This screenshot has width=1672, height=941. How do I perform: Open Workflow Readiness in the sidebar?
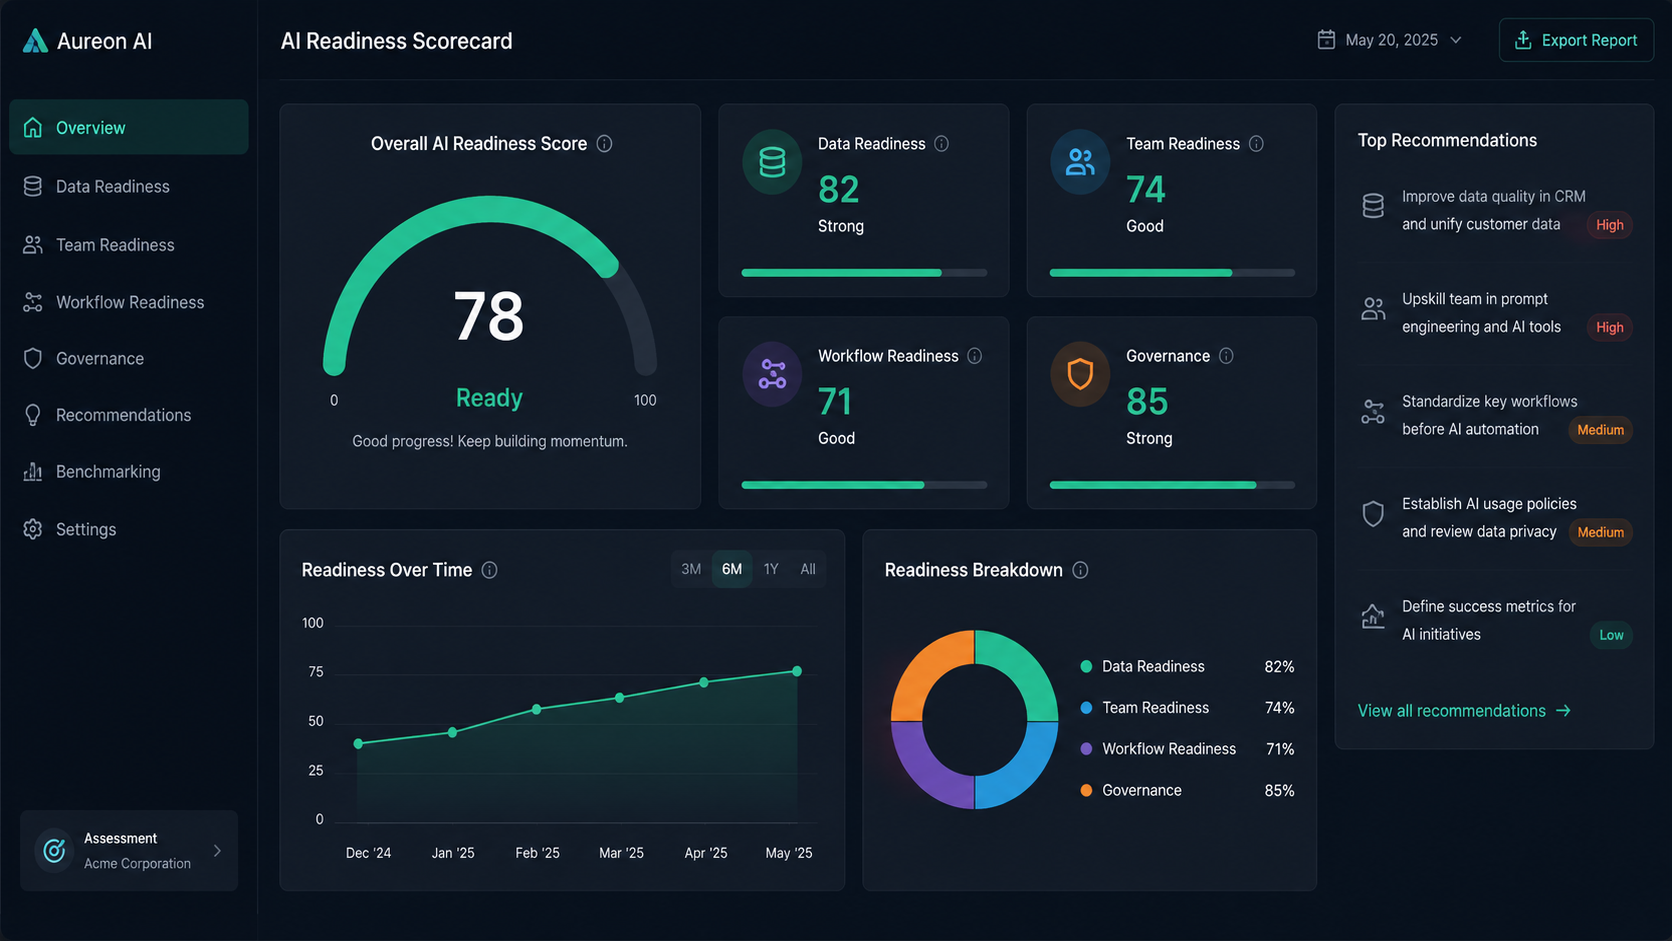[129, 302]
